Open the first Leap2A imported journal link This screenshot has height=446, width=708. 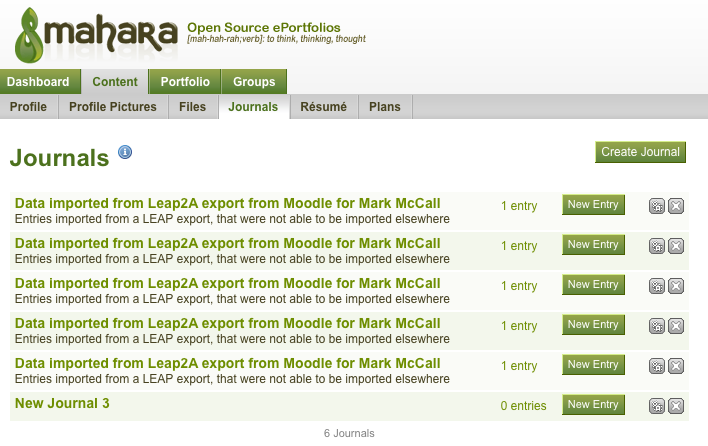[x=228, y=203]
